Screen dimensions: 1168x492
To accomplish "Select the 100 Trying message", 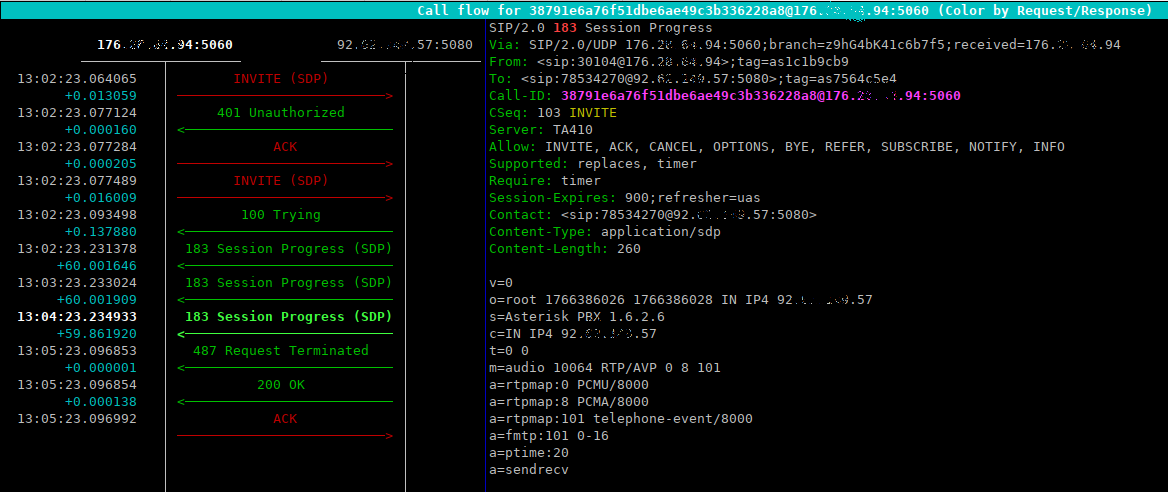I will click(280, 215).
